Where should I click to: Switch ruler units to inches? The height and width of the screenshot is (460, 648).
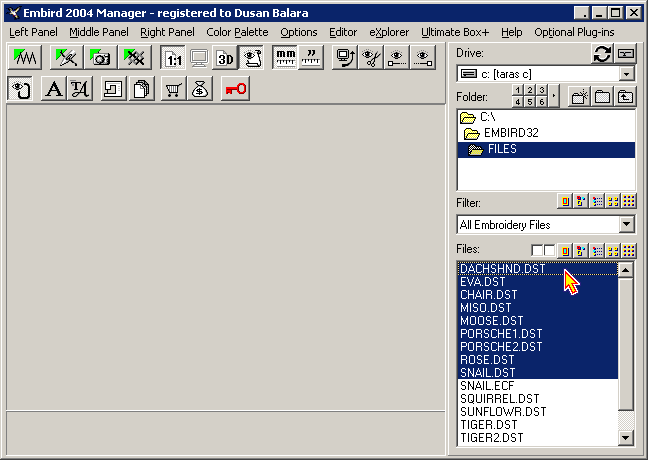(x=311, y=57)
